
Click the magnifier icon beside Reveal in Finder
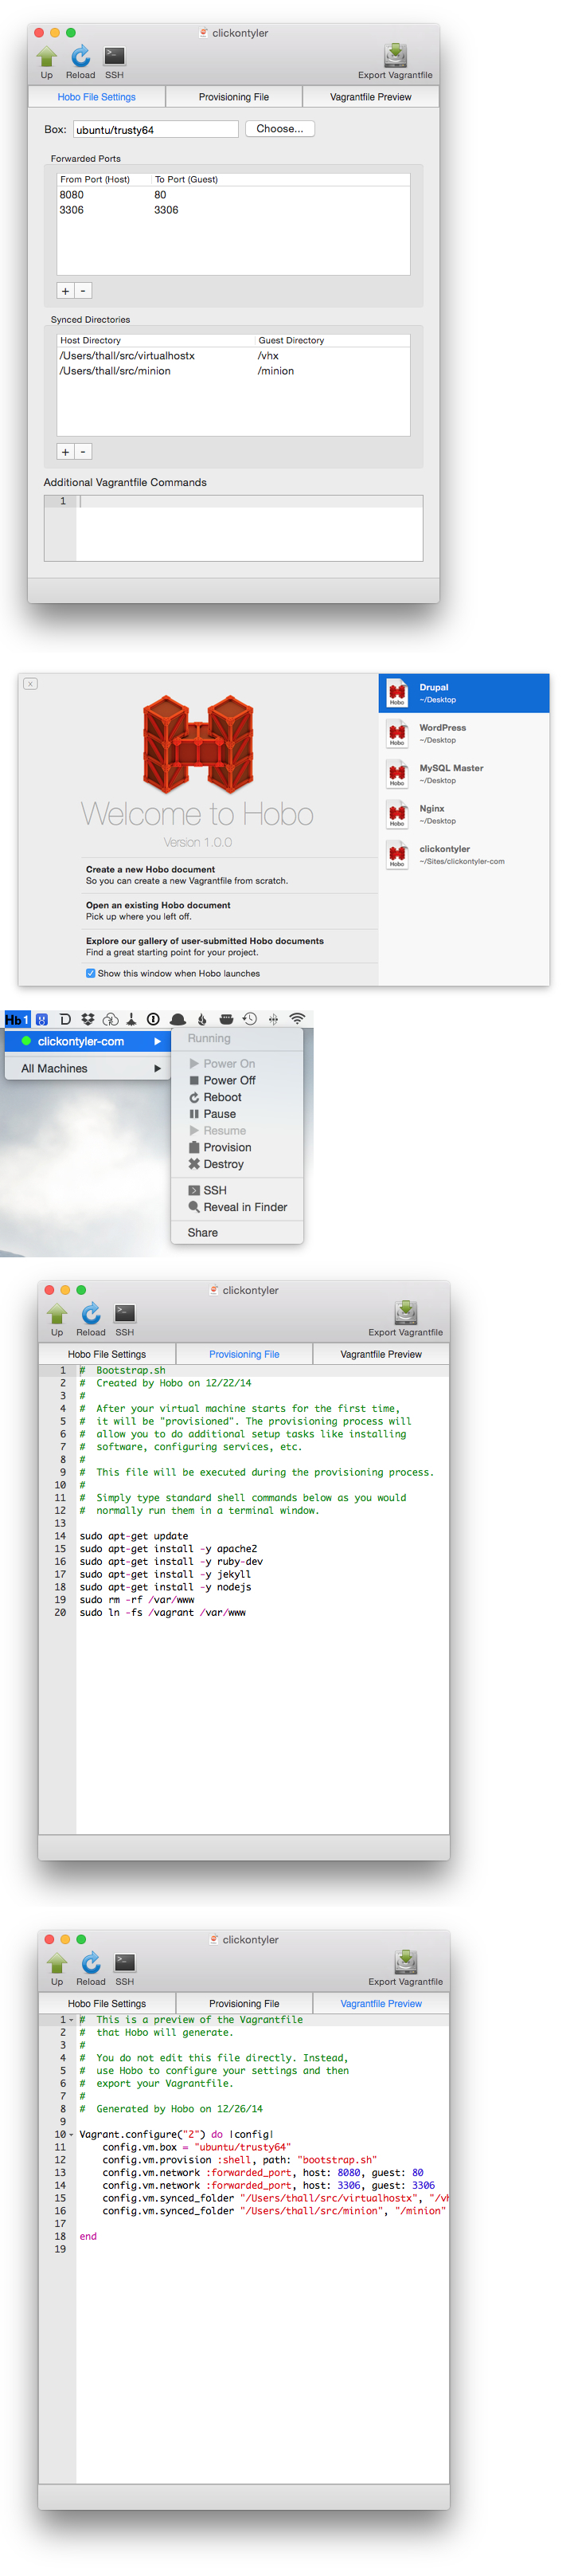pos(194,1207)
